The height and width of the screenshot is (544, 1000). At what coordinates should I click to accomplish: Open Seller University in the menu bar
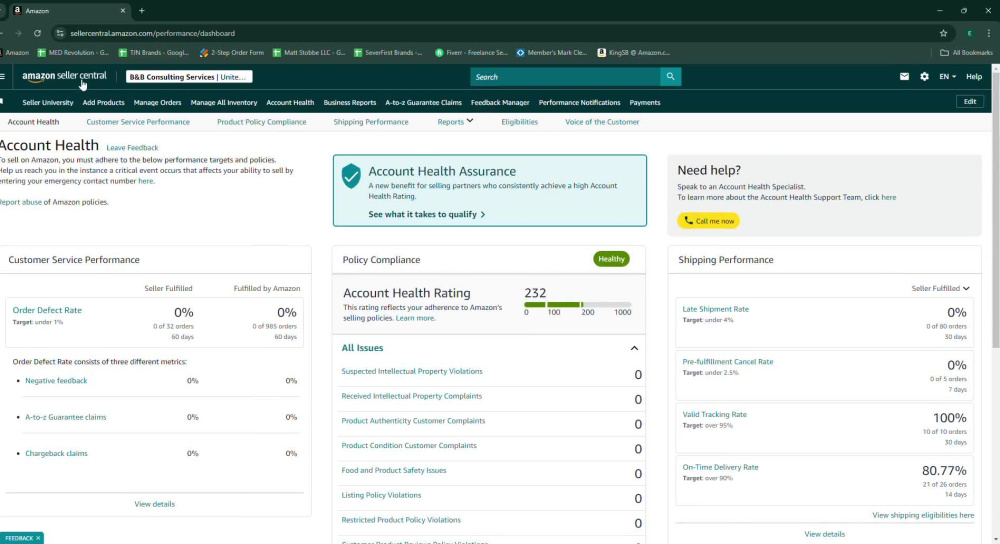(x=48, y=102)
